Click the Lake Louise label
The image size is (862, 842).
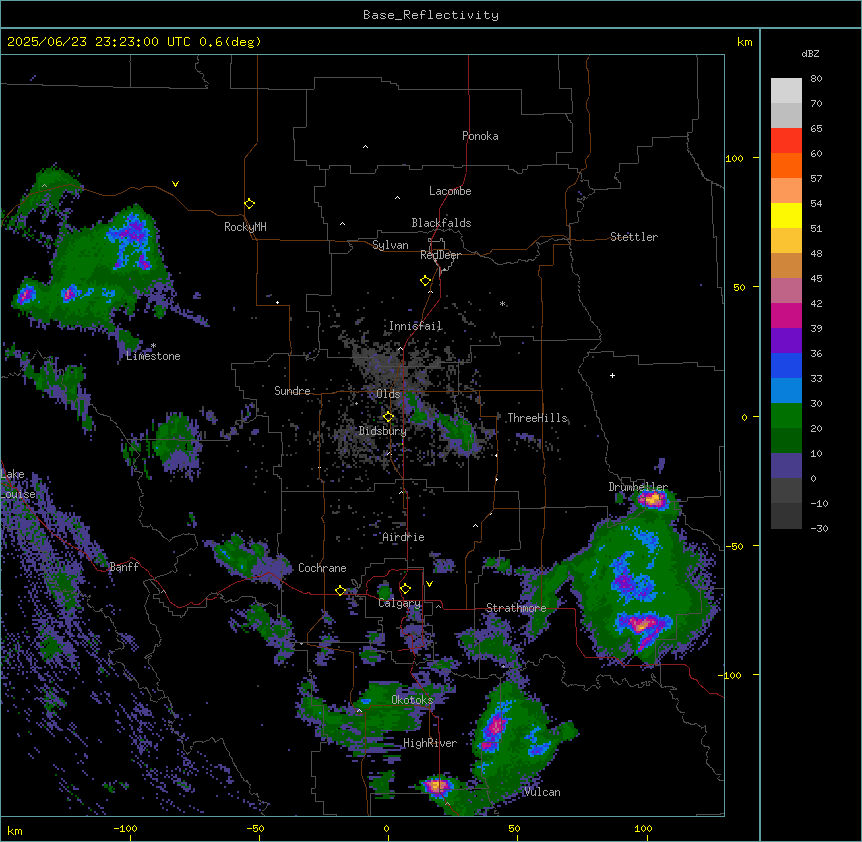(x=16, y=484)
